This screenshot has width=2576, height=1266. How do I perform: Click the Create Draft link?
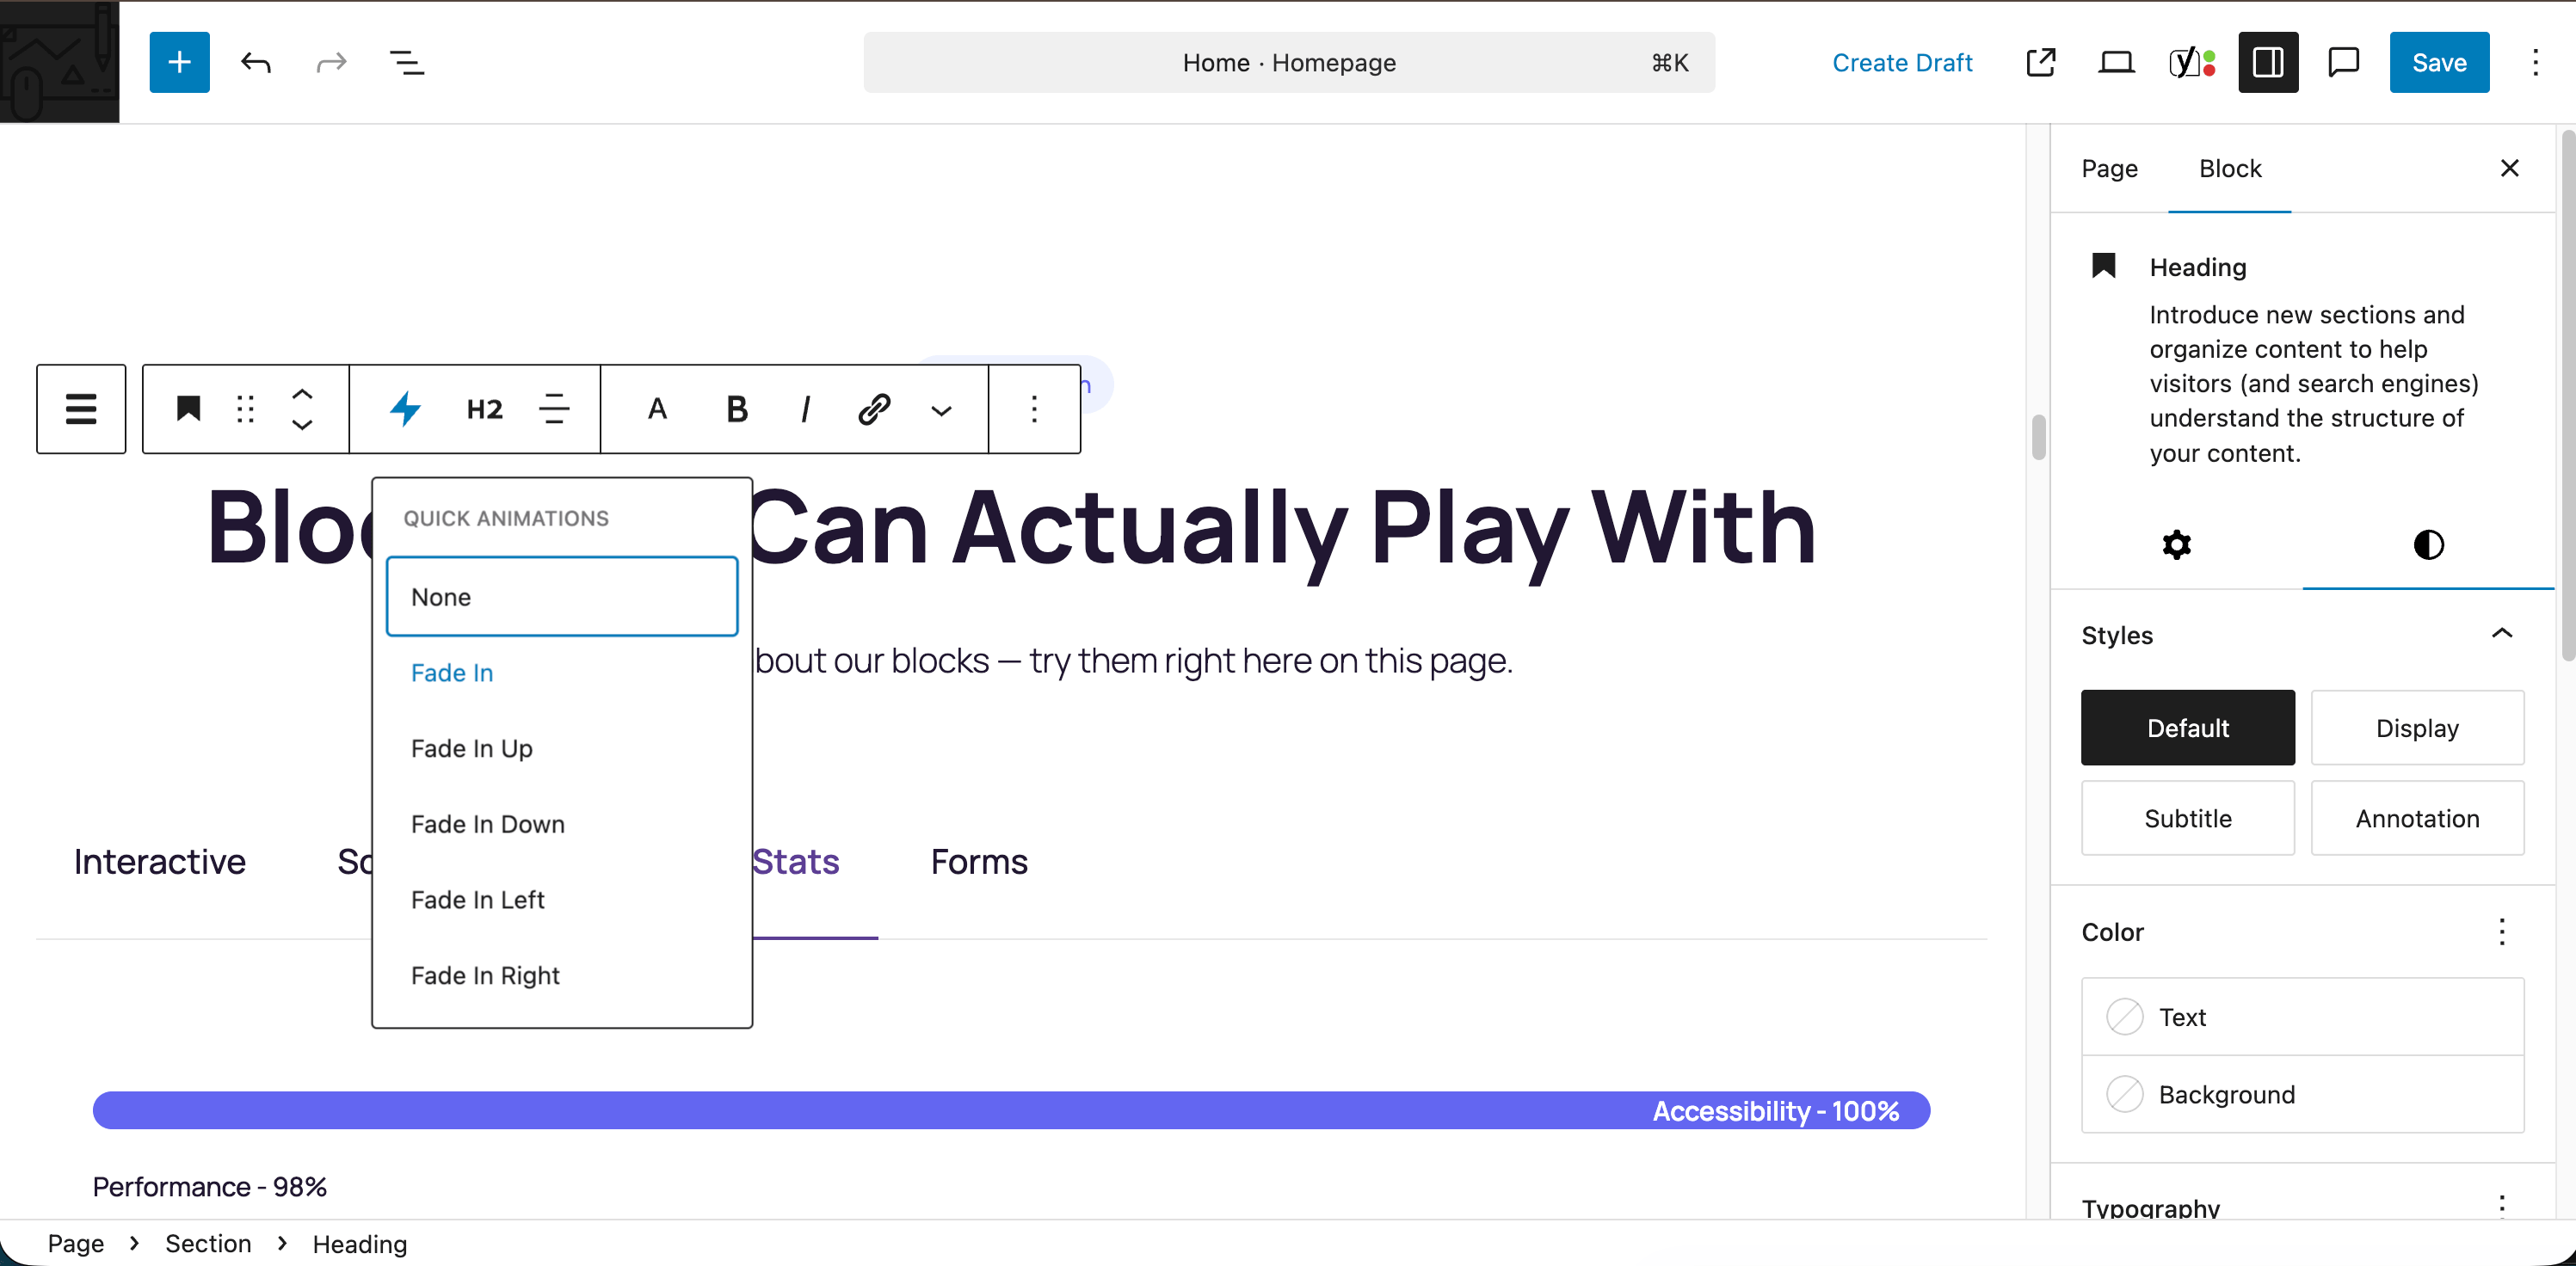(x=1901, y=62)
